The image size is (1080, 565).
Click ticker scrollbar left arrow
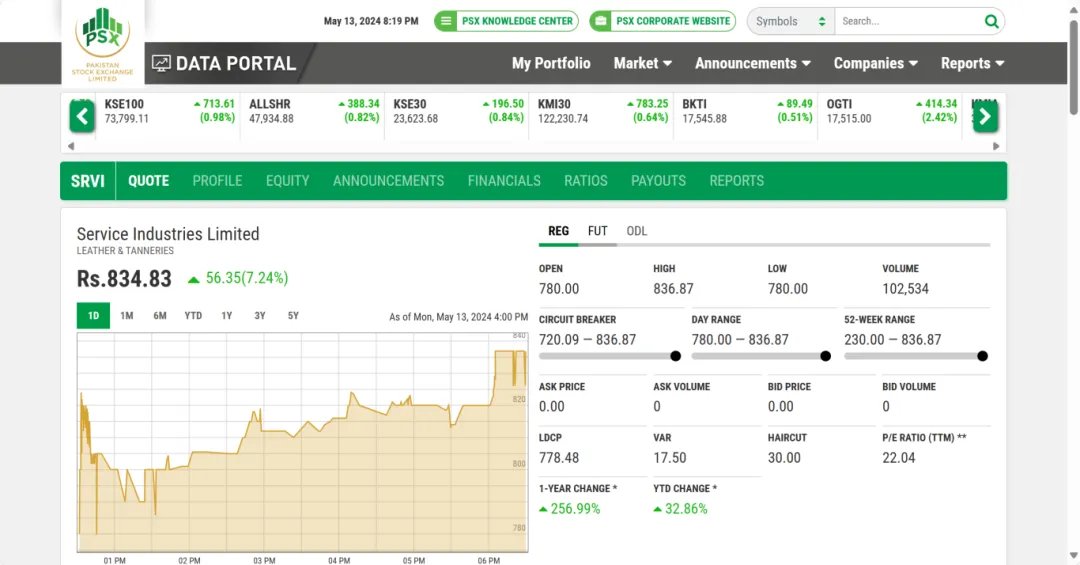[x=71, y=146]
